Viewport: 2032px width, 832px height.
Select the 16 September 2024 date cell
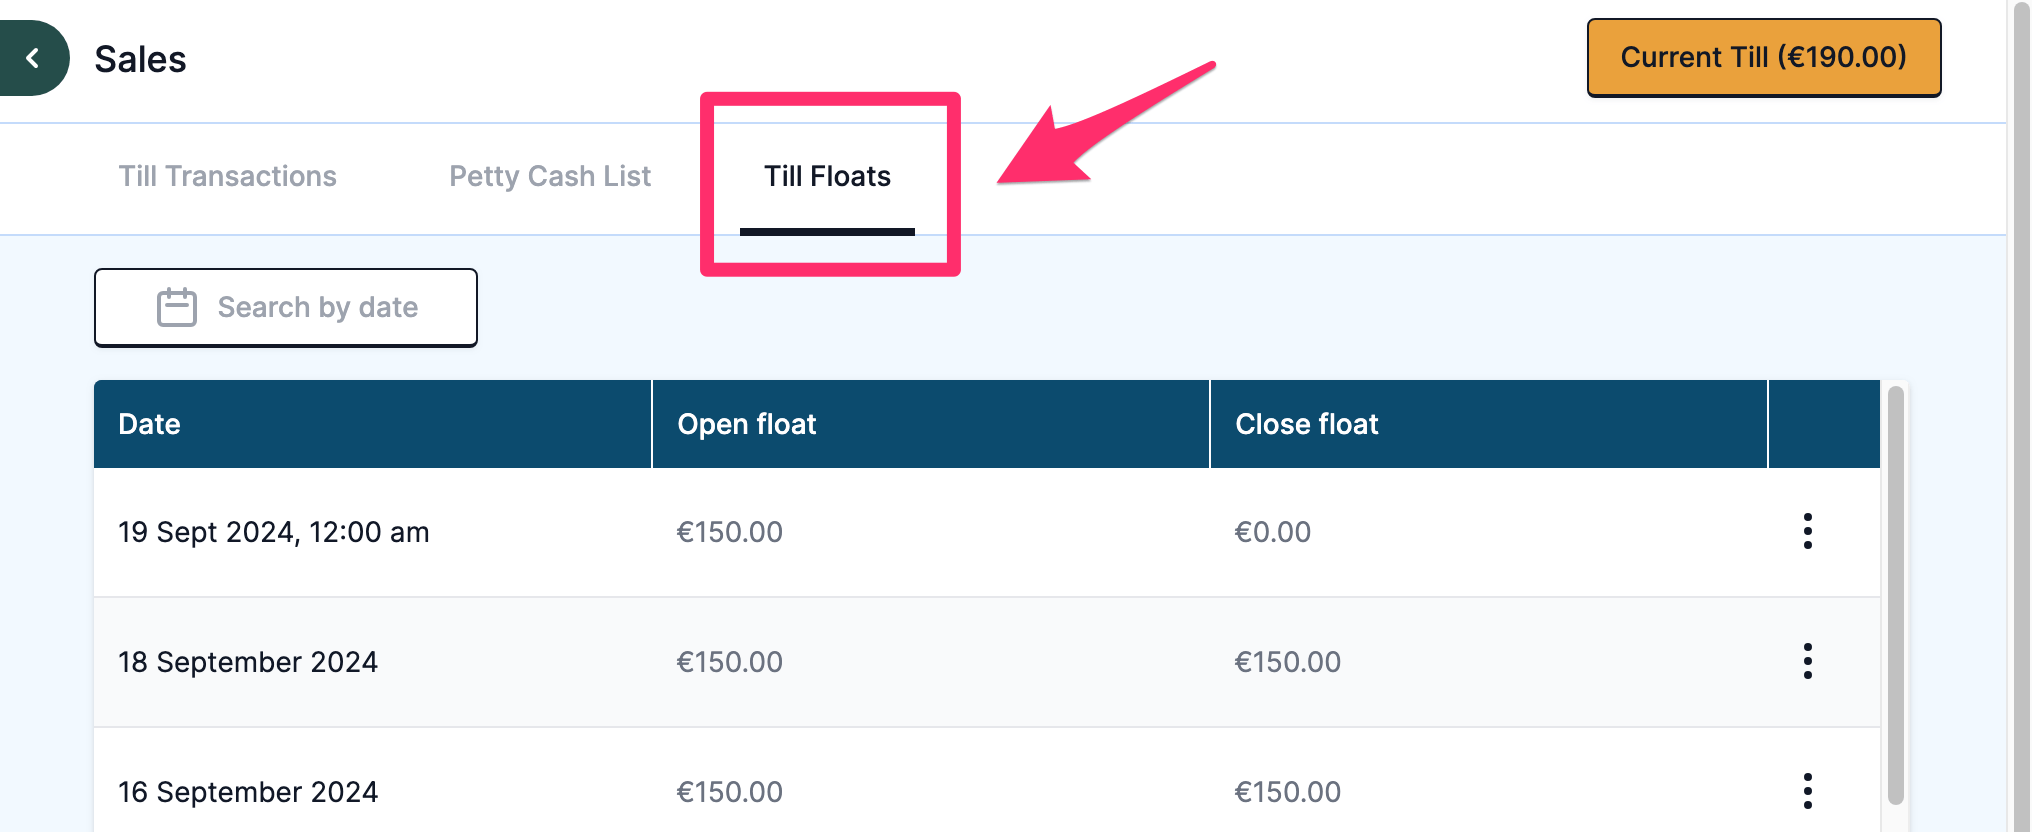coord(248,792)
